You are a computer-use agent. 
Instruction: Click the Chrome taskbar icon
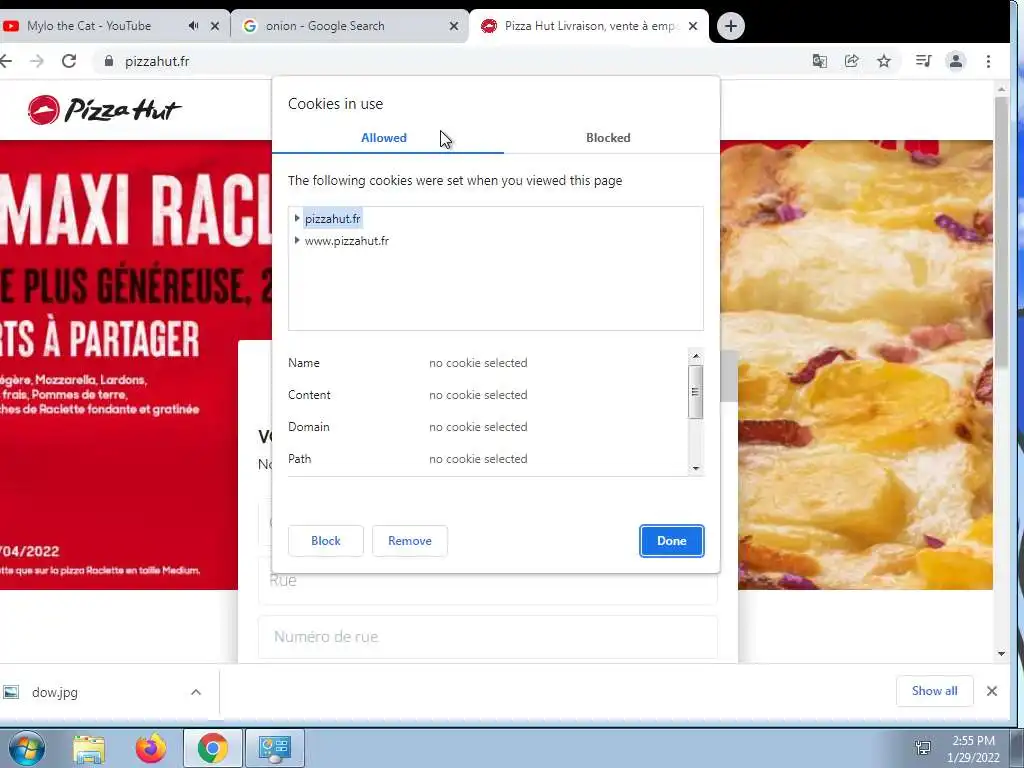tap(213, 748)
